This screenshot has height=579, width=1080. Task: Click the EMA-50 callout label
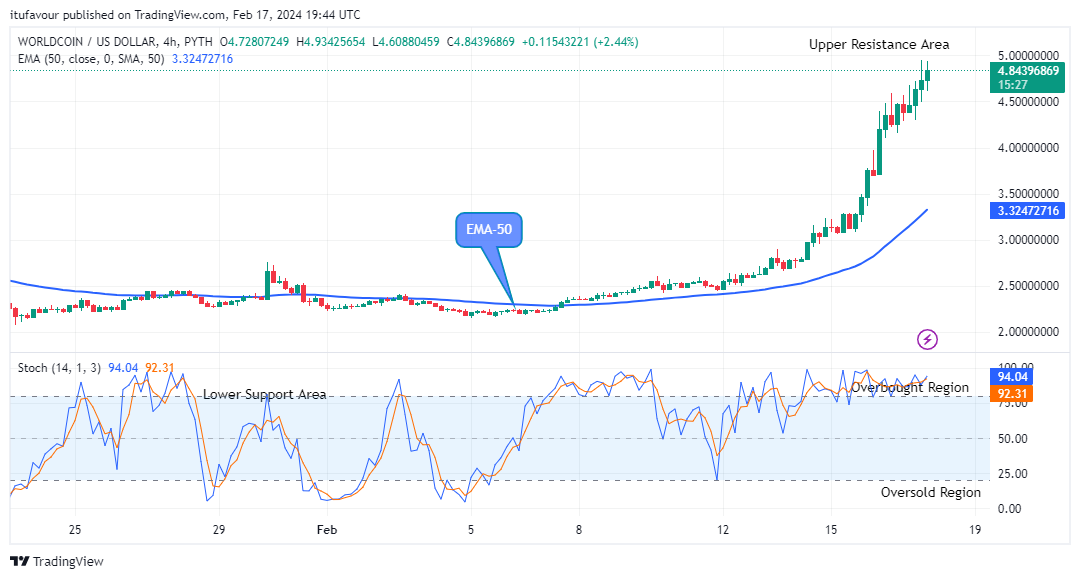point(489,229)
